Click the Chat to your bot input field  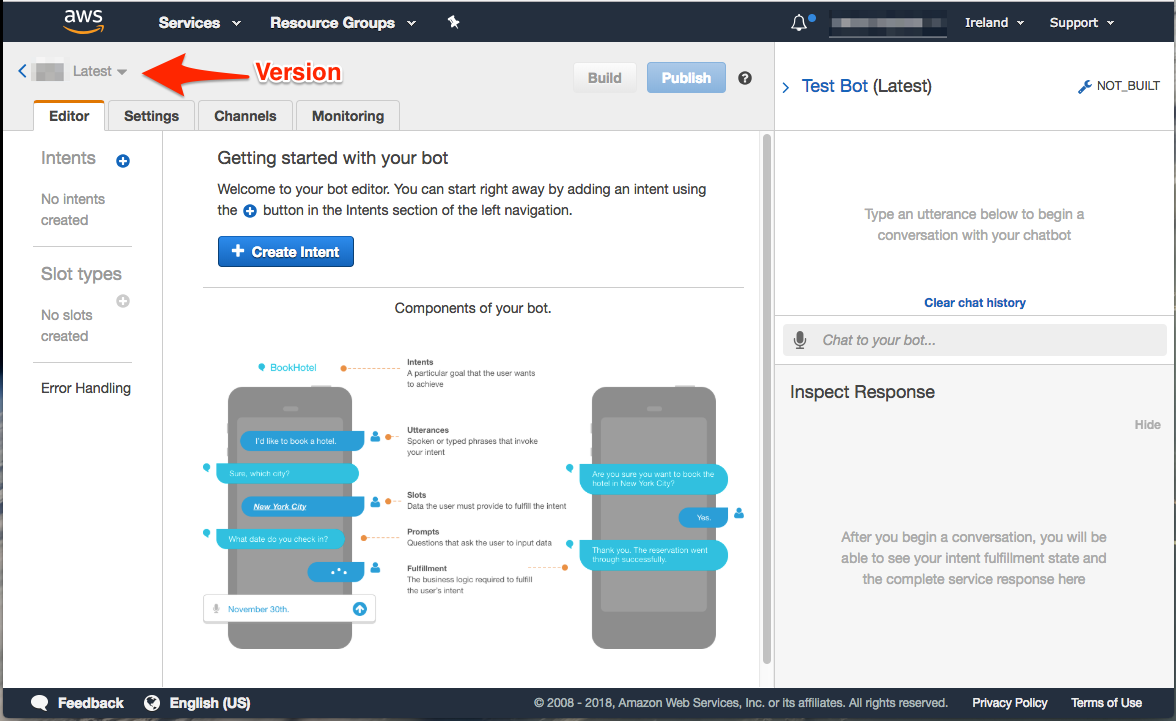[x=985, y=340]
